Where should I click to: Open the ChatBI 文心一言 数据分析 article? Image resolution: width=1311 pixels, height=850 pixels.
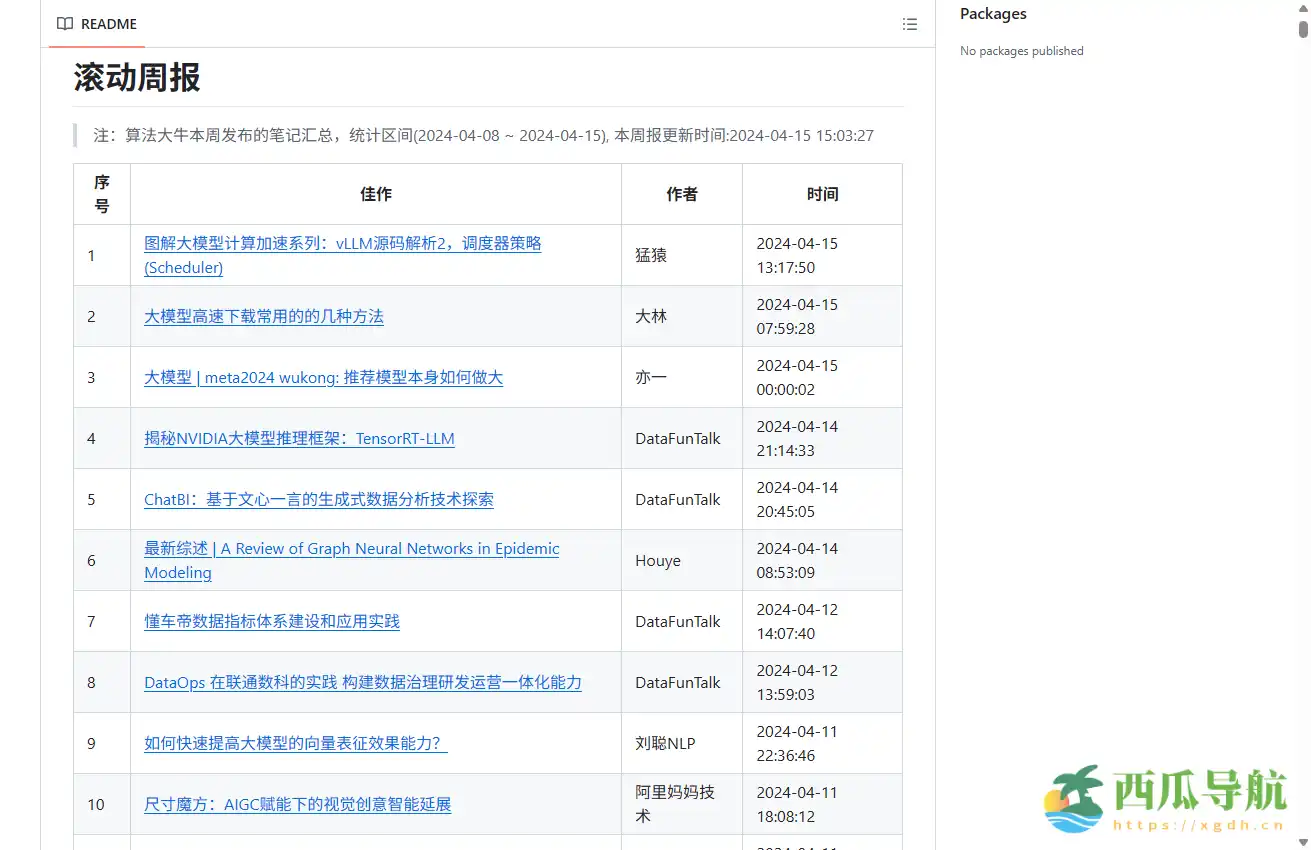(319, 499)
